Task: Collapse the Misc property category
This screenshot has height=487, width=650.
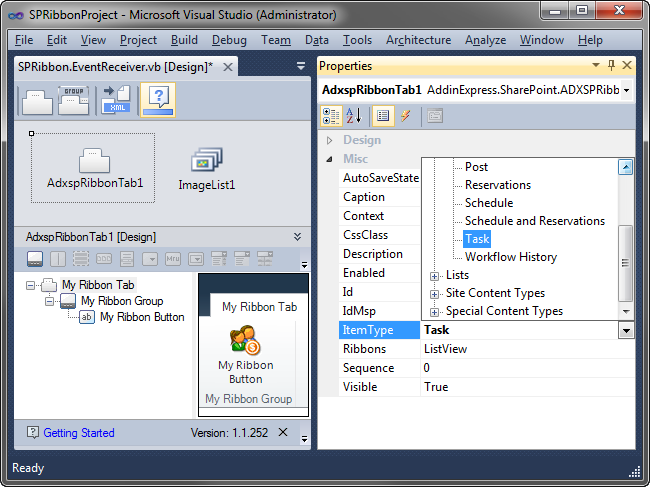Action: click(330, 159)
